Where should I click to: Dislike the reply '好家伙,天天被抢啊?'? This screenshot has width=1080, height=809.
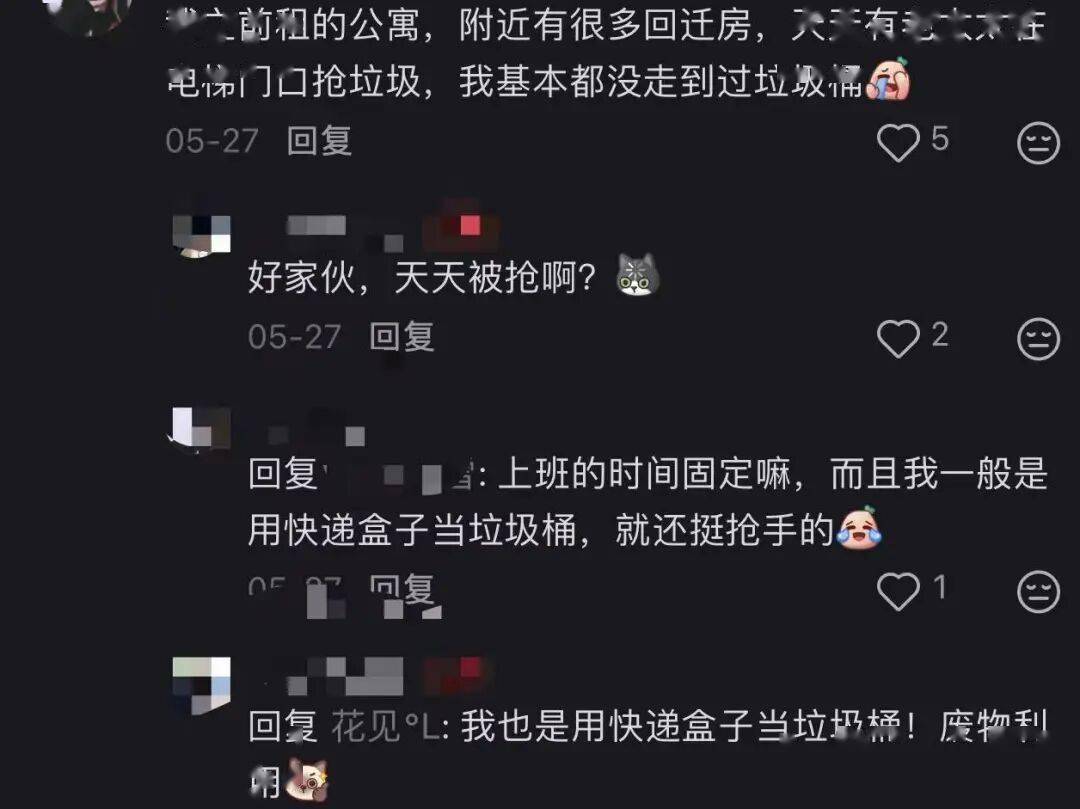point(1038,338)
